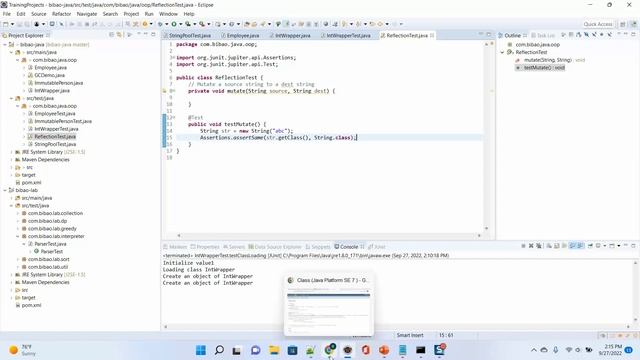Screen dimensions: 640x360
Task: Click the editor vertical scrollbar
Action: [486, 135]
